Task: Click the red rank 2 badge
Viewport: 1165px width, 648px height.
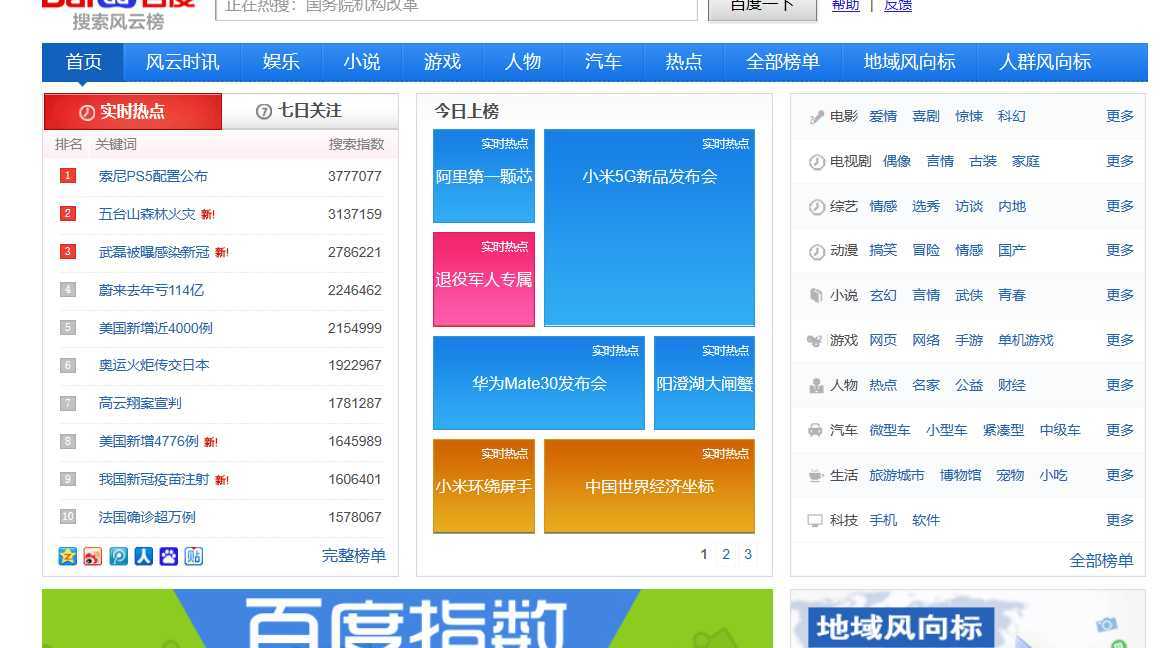Action: [x=68, y=214]
